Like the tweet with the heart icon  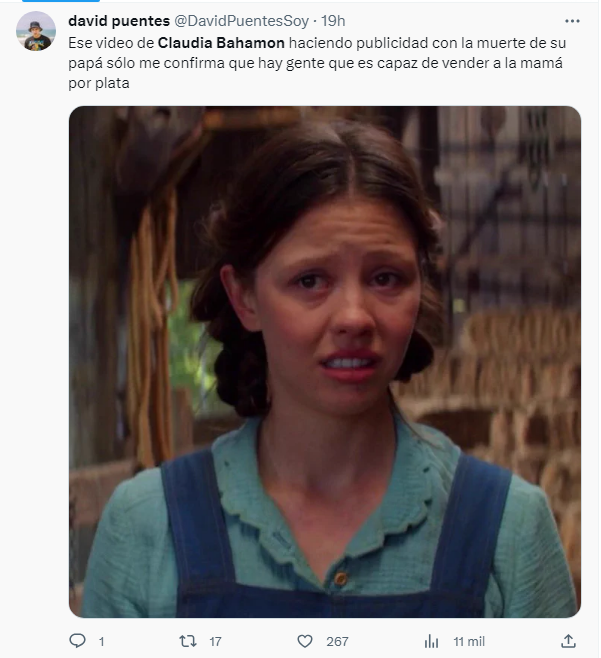coord(305,641)
